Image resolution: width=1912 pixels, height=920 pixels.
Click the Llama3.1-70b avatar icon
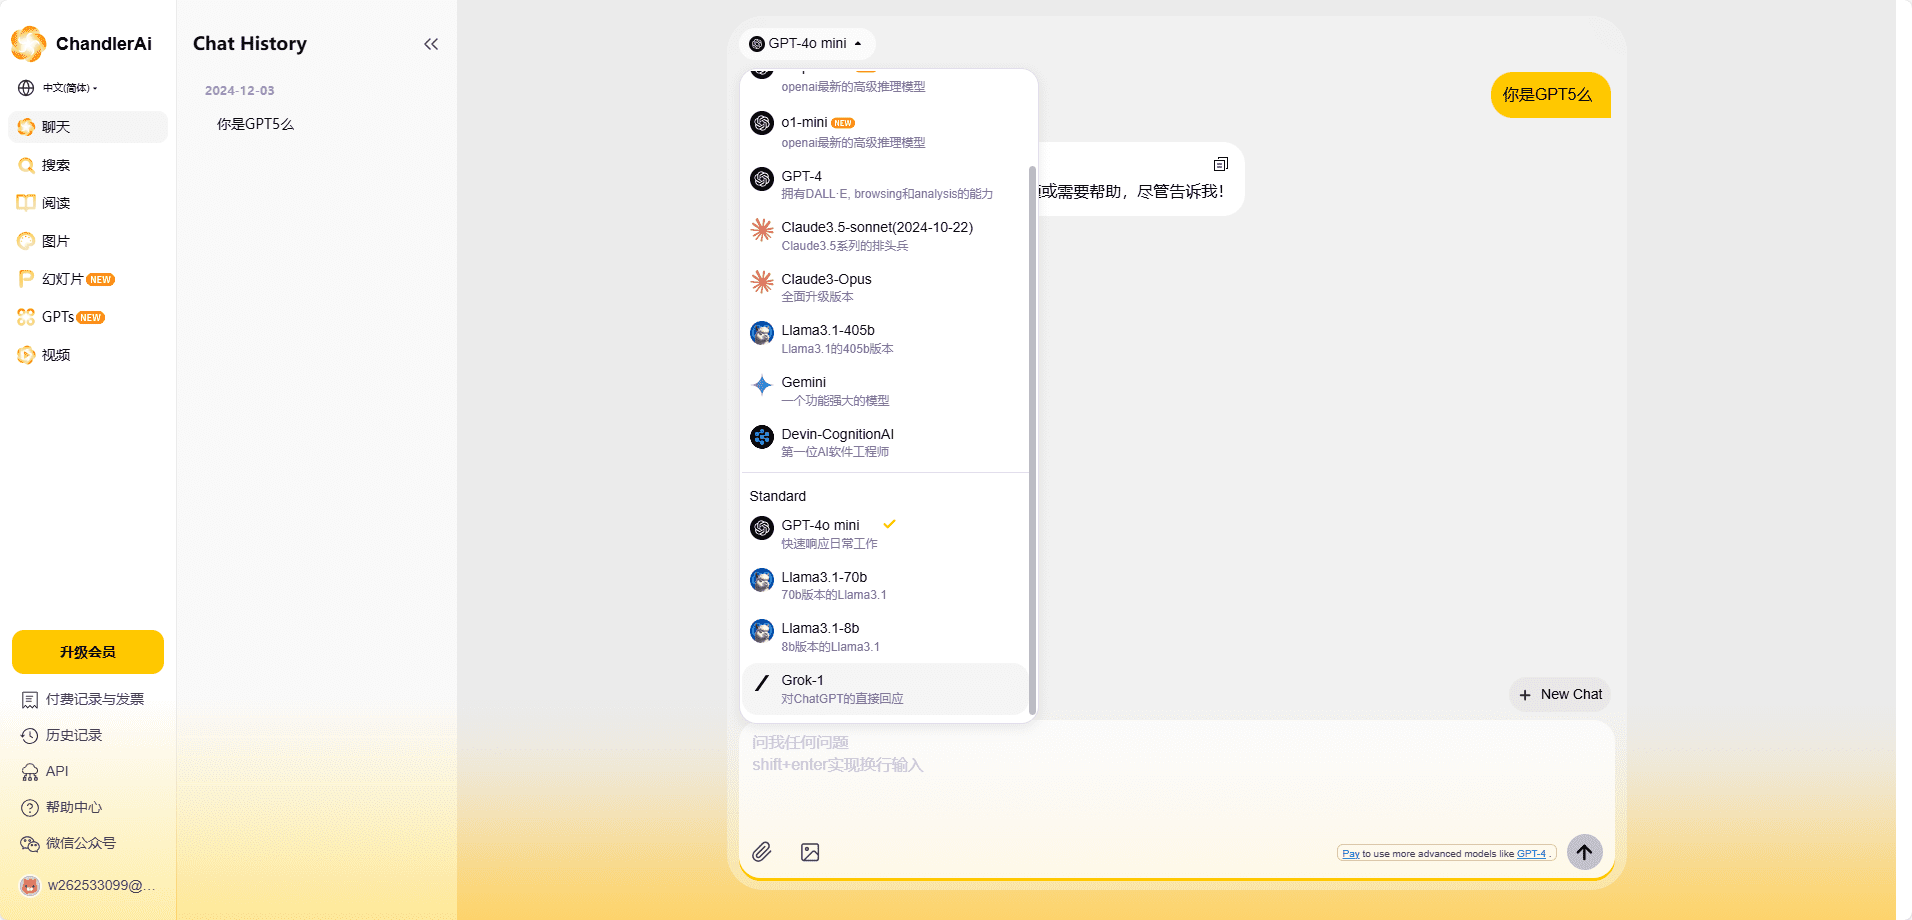pyautogui.click(x=762, y=580)
